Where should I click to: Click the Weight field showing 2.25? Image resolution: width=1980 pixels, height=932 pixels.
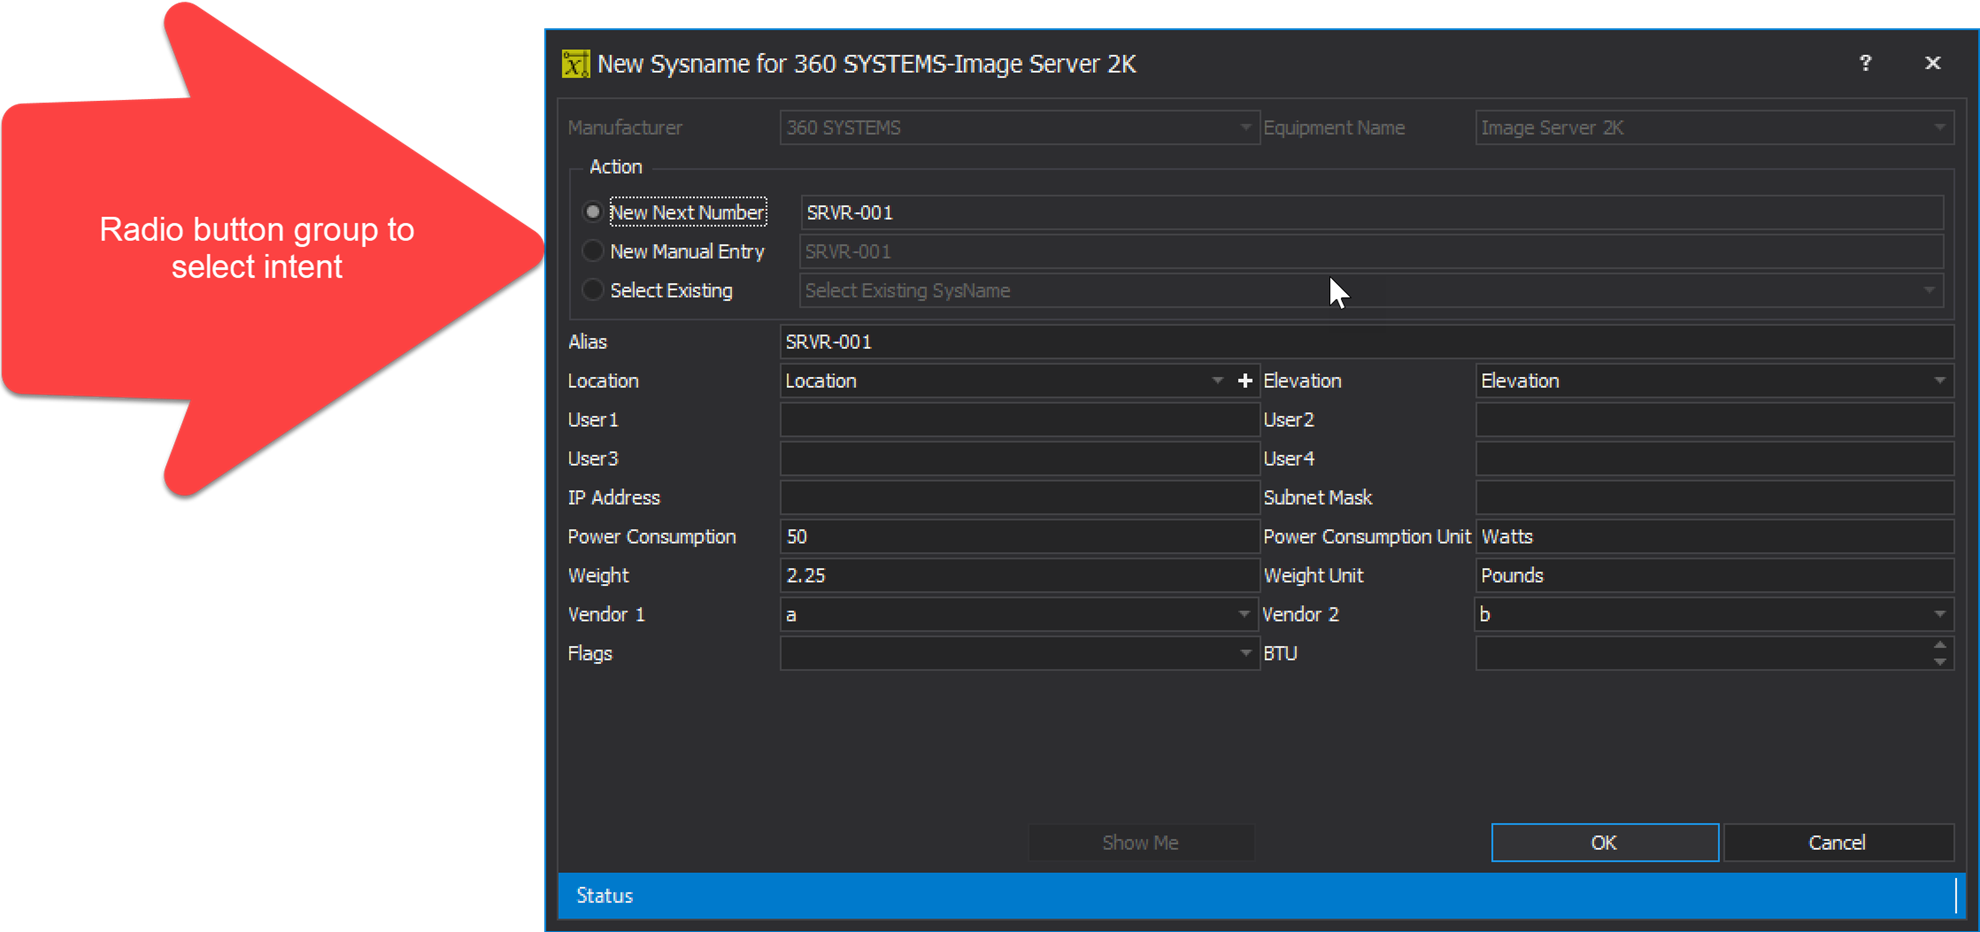pos(1019,576)
